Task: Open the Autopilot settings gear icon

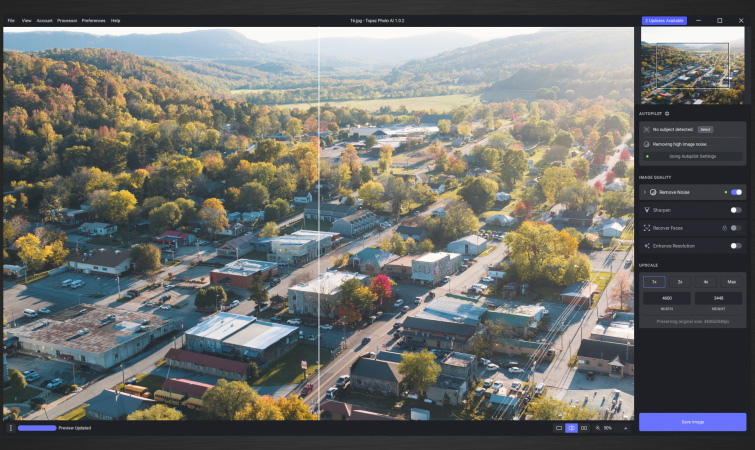Action: click(x=667, y=114)
